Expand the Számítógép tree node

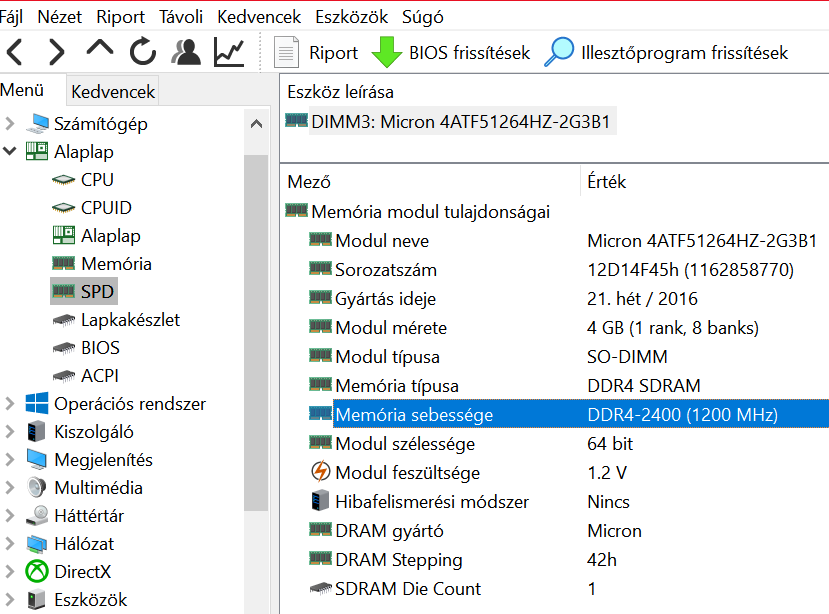[x=10, y=124]
